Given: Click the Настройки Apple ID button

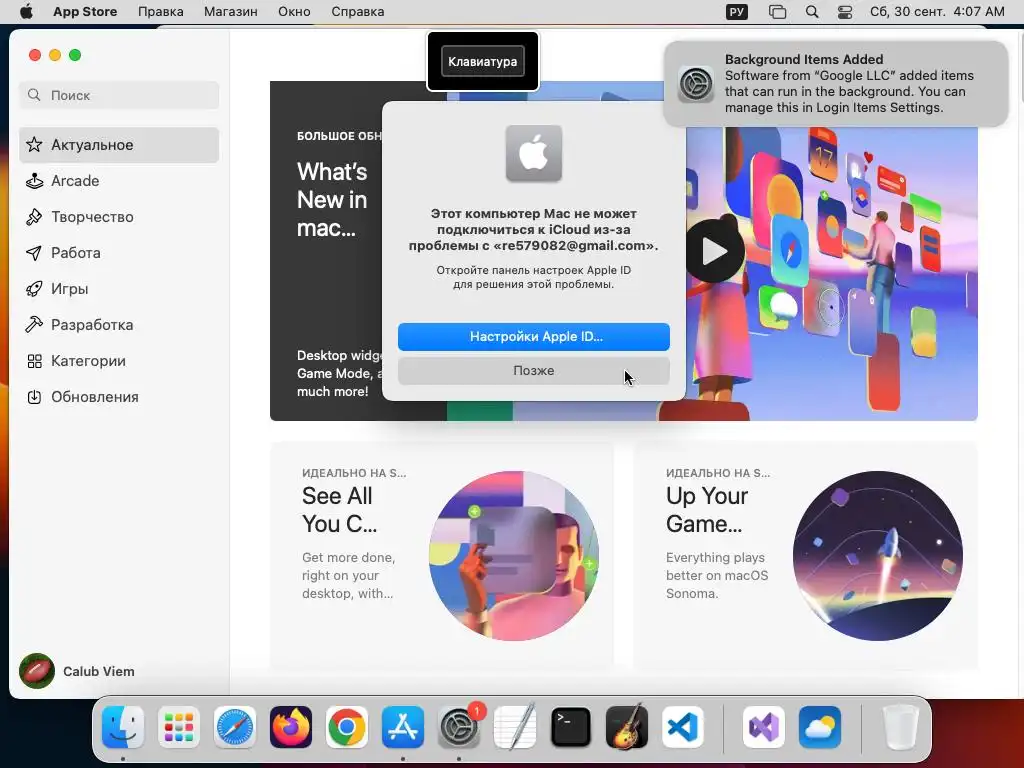Looking at the screenshot, I should 534,336.
